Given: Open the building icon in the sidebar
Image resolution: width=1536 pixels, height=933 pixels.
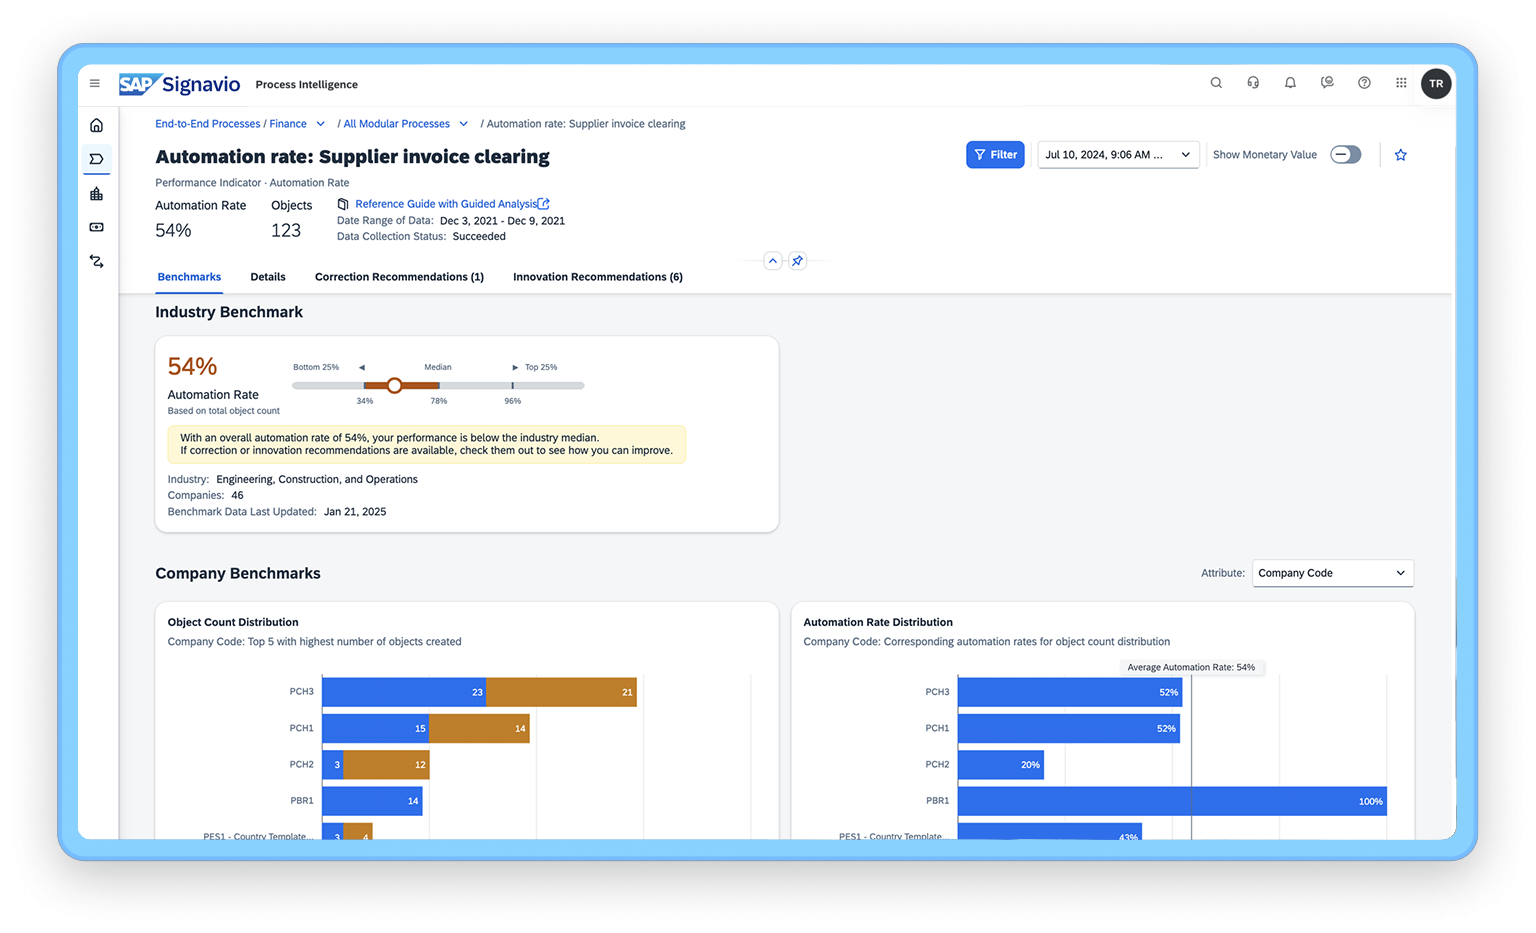Looking at the screenshot, I should [96, 194].
